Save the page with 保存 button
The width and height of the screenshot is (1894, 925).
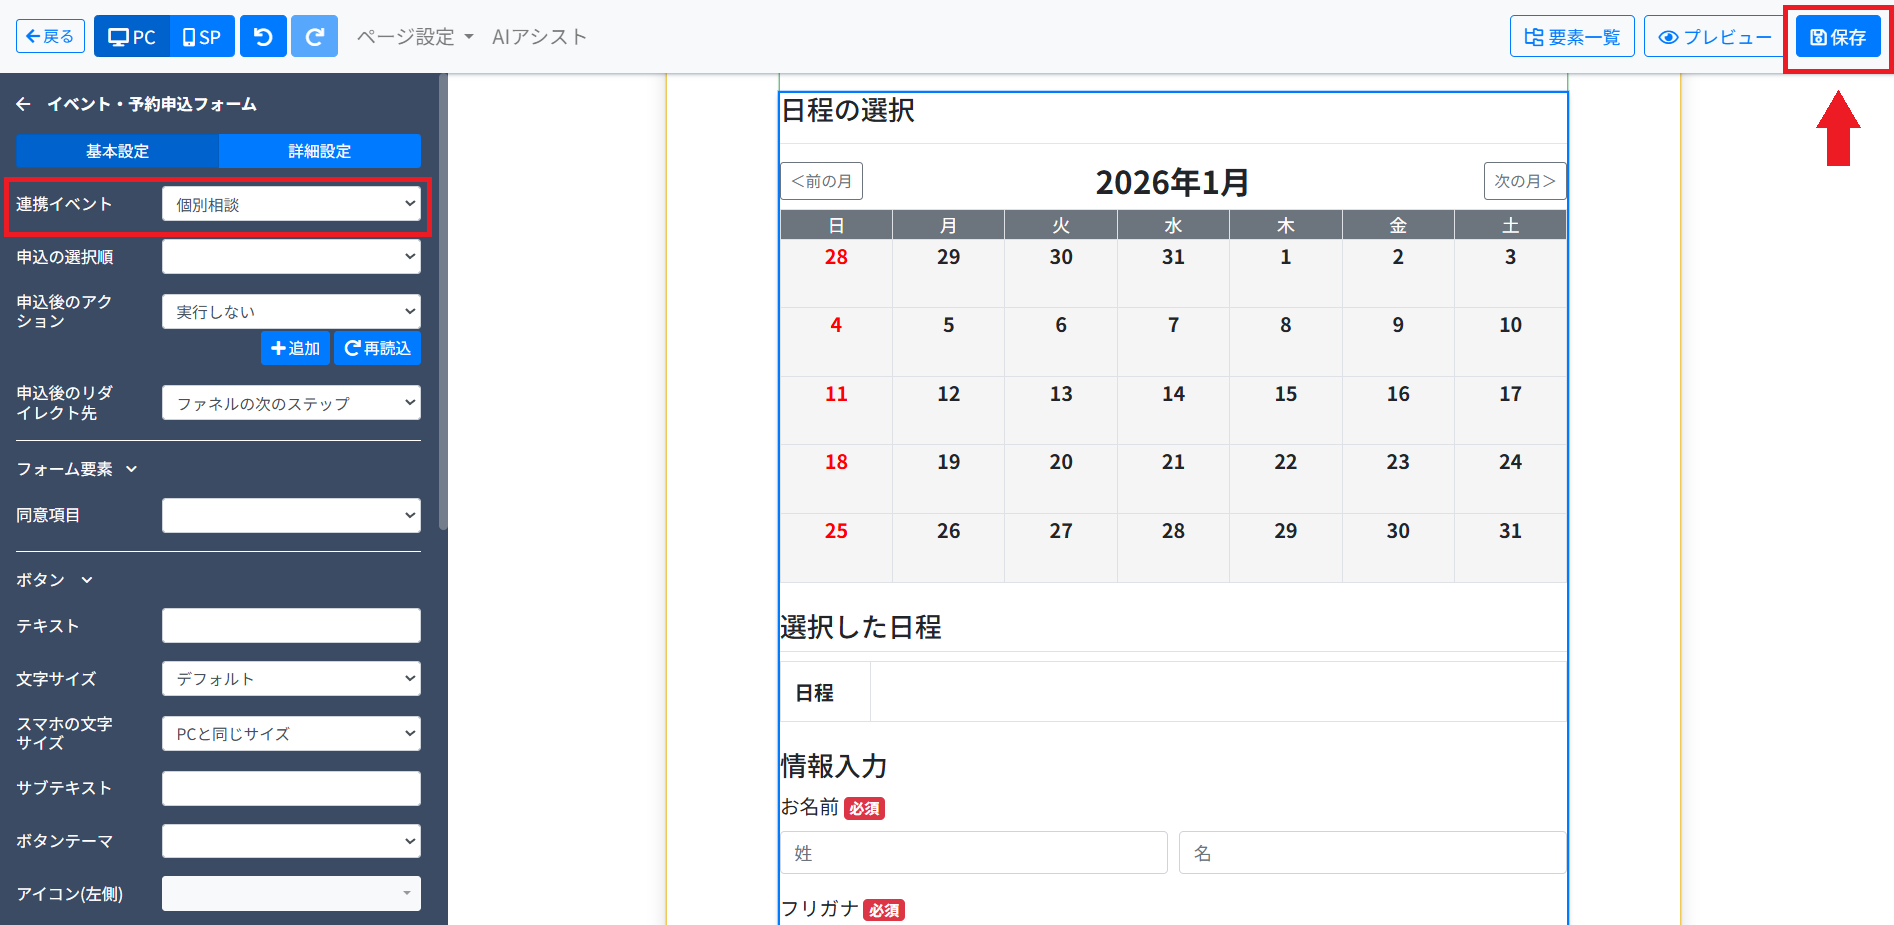pyautogui.click(x=1838, y=37)
